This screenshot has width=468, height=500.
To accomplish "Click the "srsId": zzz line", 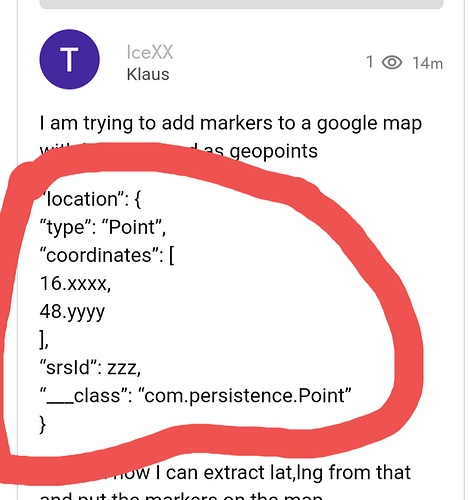I will 90,368.
